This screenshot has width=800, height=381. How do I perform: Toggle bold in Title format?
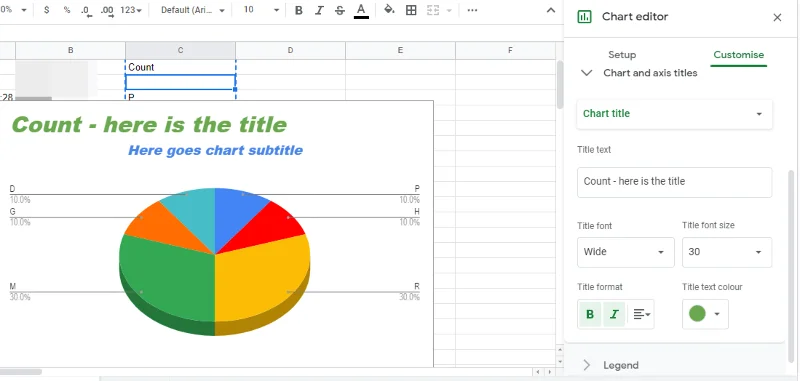590,315
